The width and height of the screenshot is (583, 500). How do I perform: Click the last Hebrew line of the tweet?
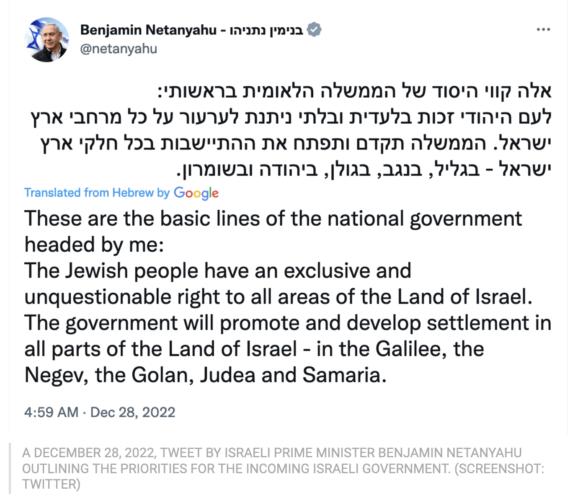(364, 170)
